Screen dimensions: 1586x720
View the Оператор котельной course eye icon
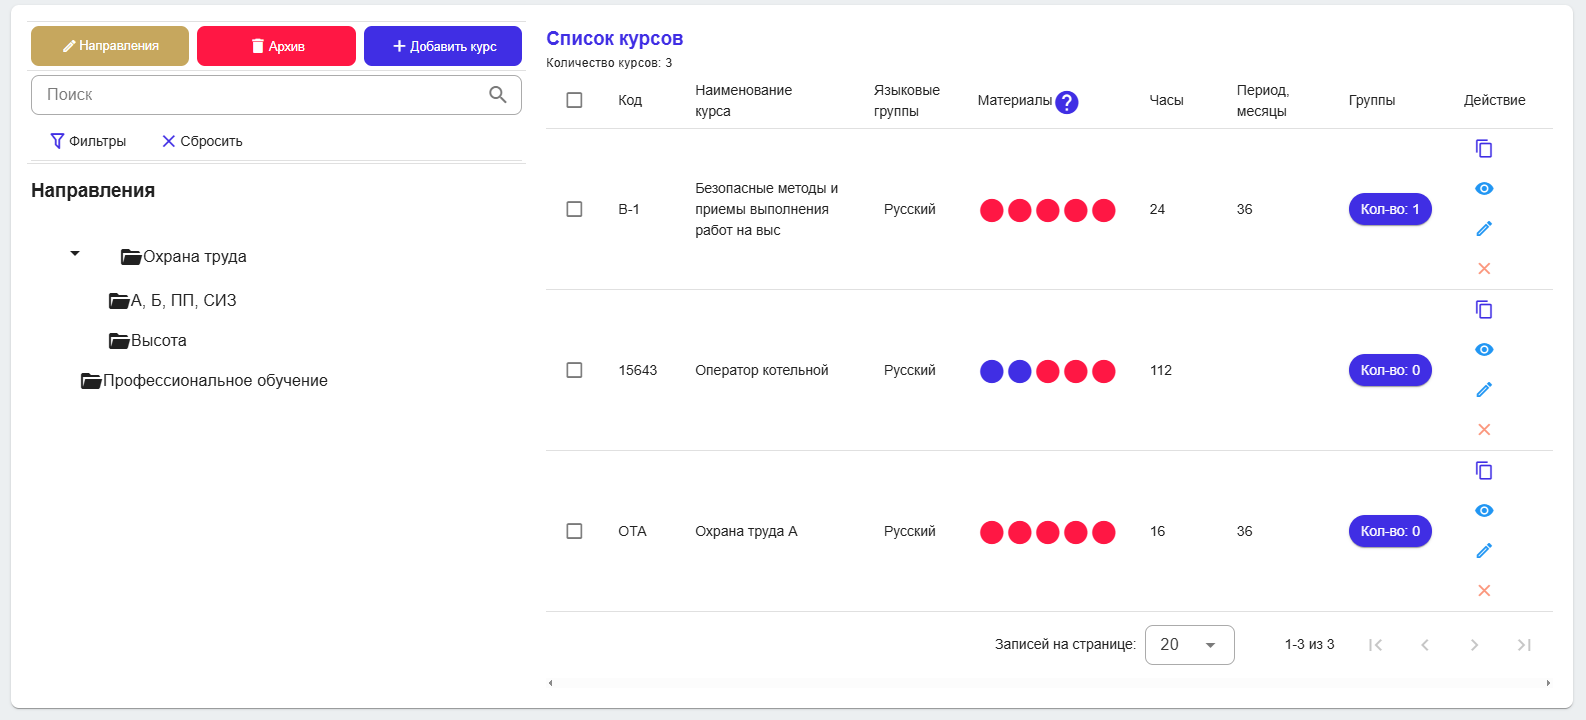[1484, 350]
